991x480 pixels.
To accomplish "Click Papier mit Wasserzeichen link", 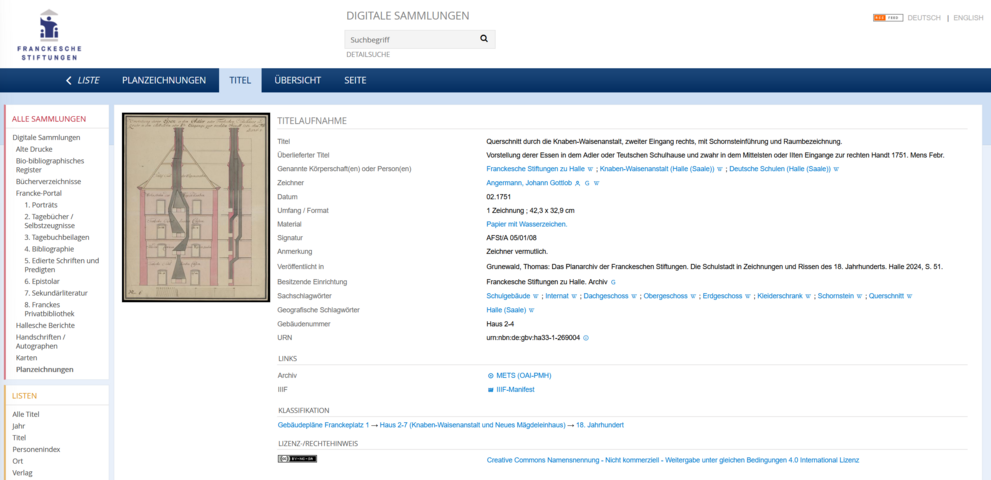I will (x=526, y=225).
